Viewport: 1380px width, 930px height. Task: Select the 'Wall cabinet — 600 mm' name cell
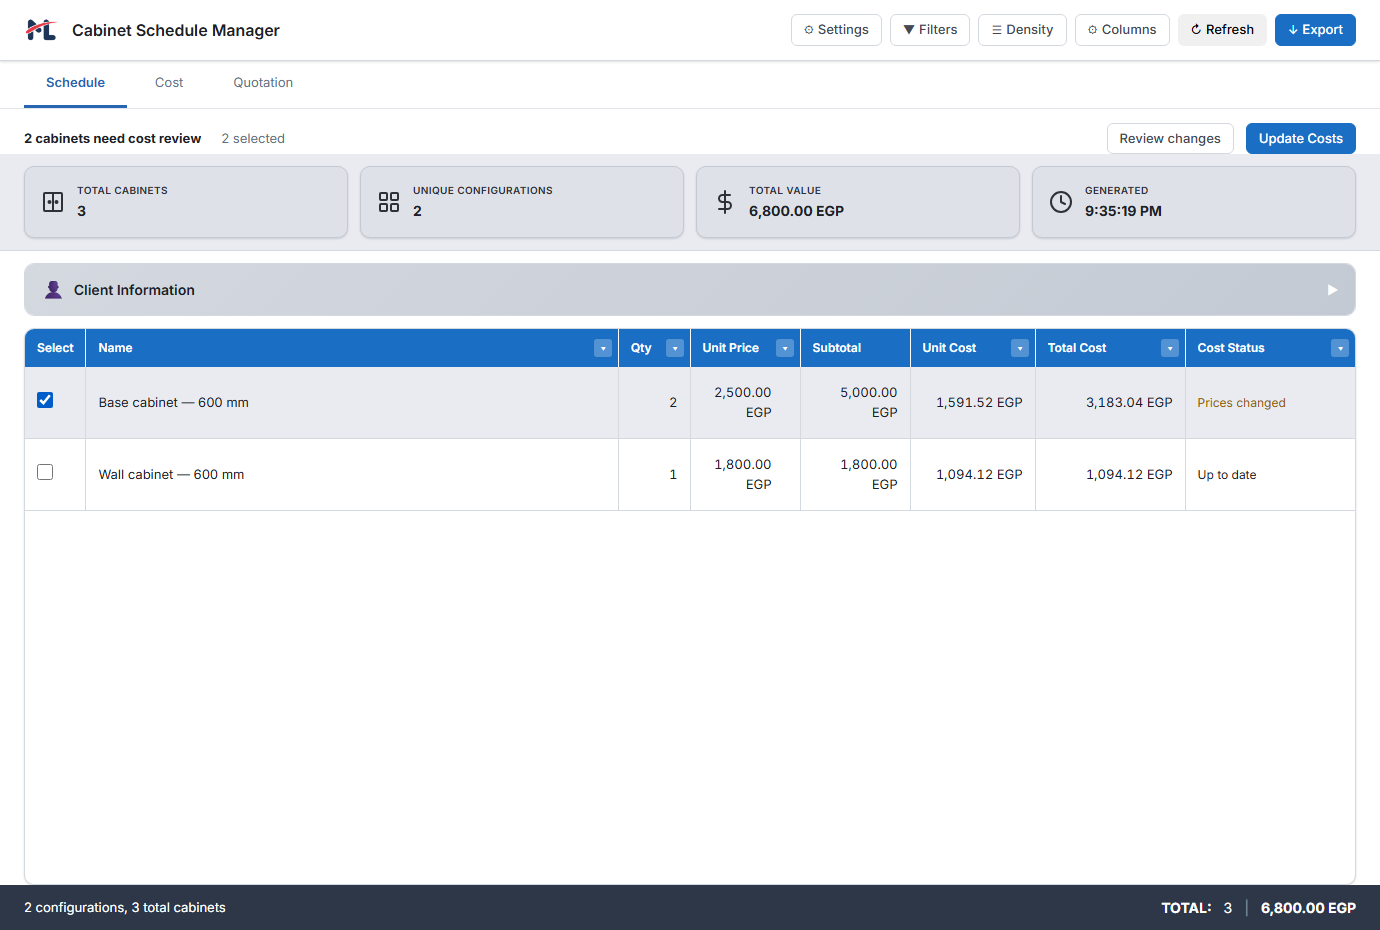(x=352, y=475)
